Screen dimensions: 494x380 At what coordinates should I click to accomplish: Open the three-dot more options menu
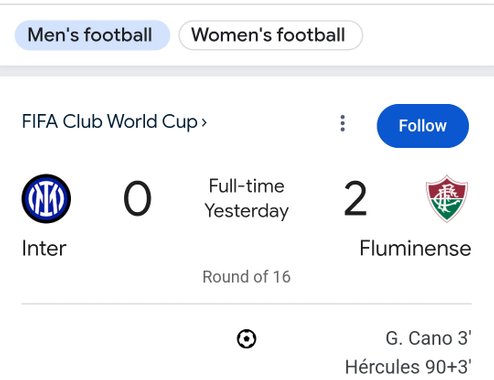point(342,123)
